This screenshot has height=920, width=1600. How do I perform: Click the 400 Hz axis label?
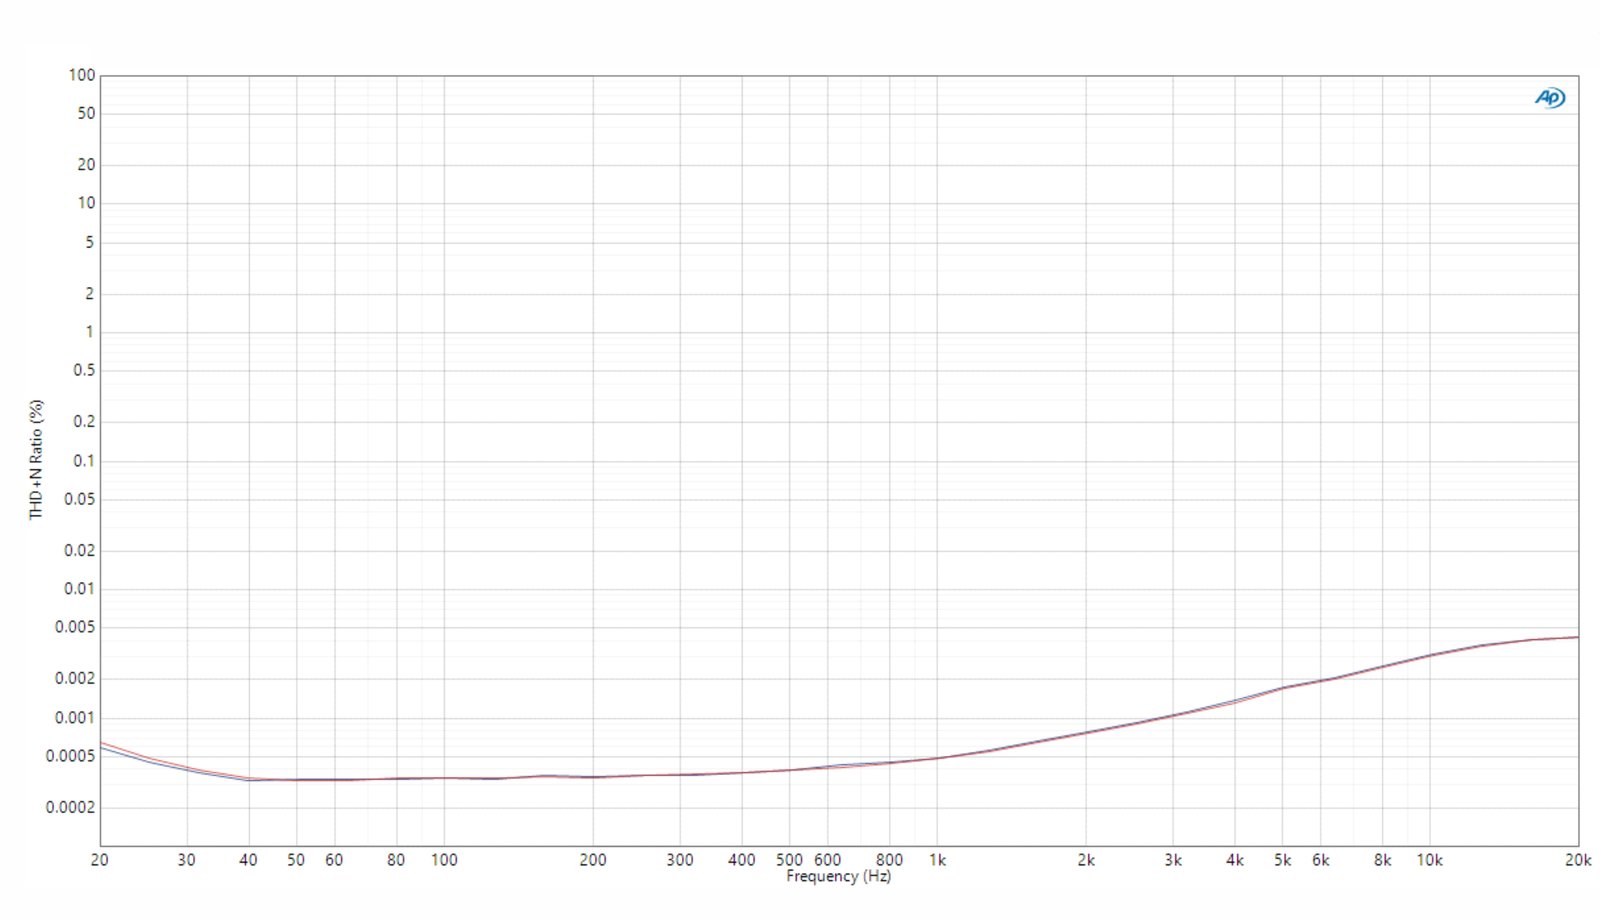coord(742,860)
